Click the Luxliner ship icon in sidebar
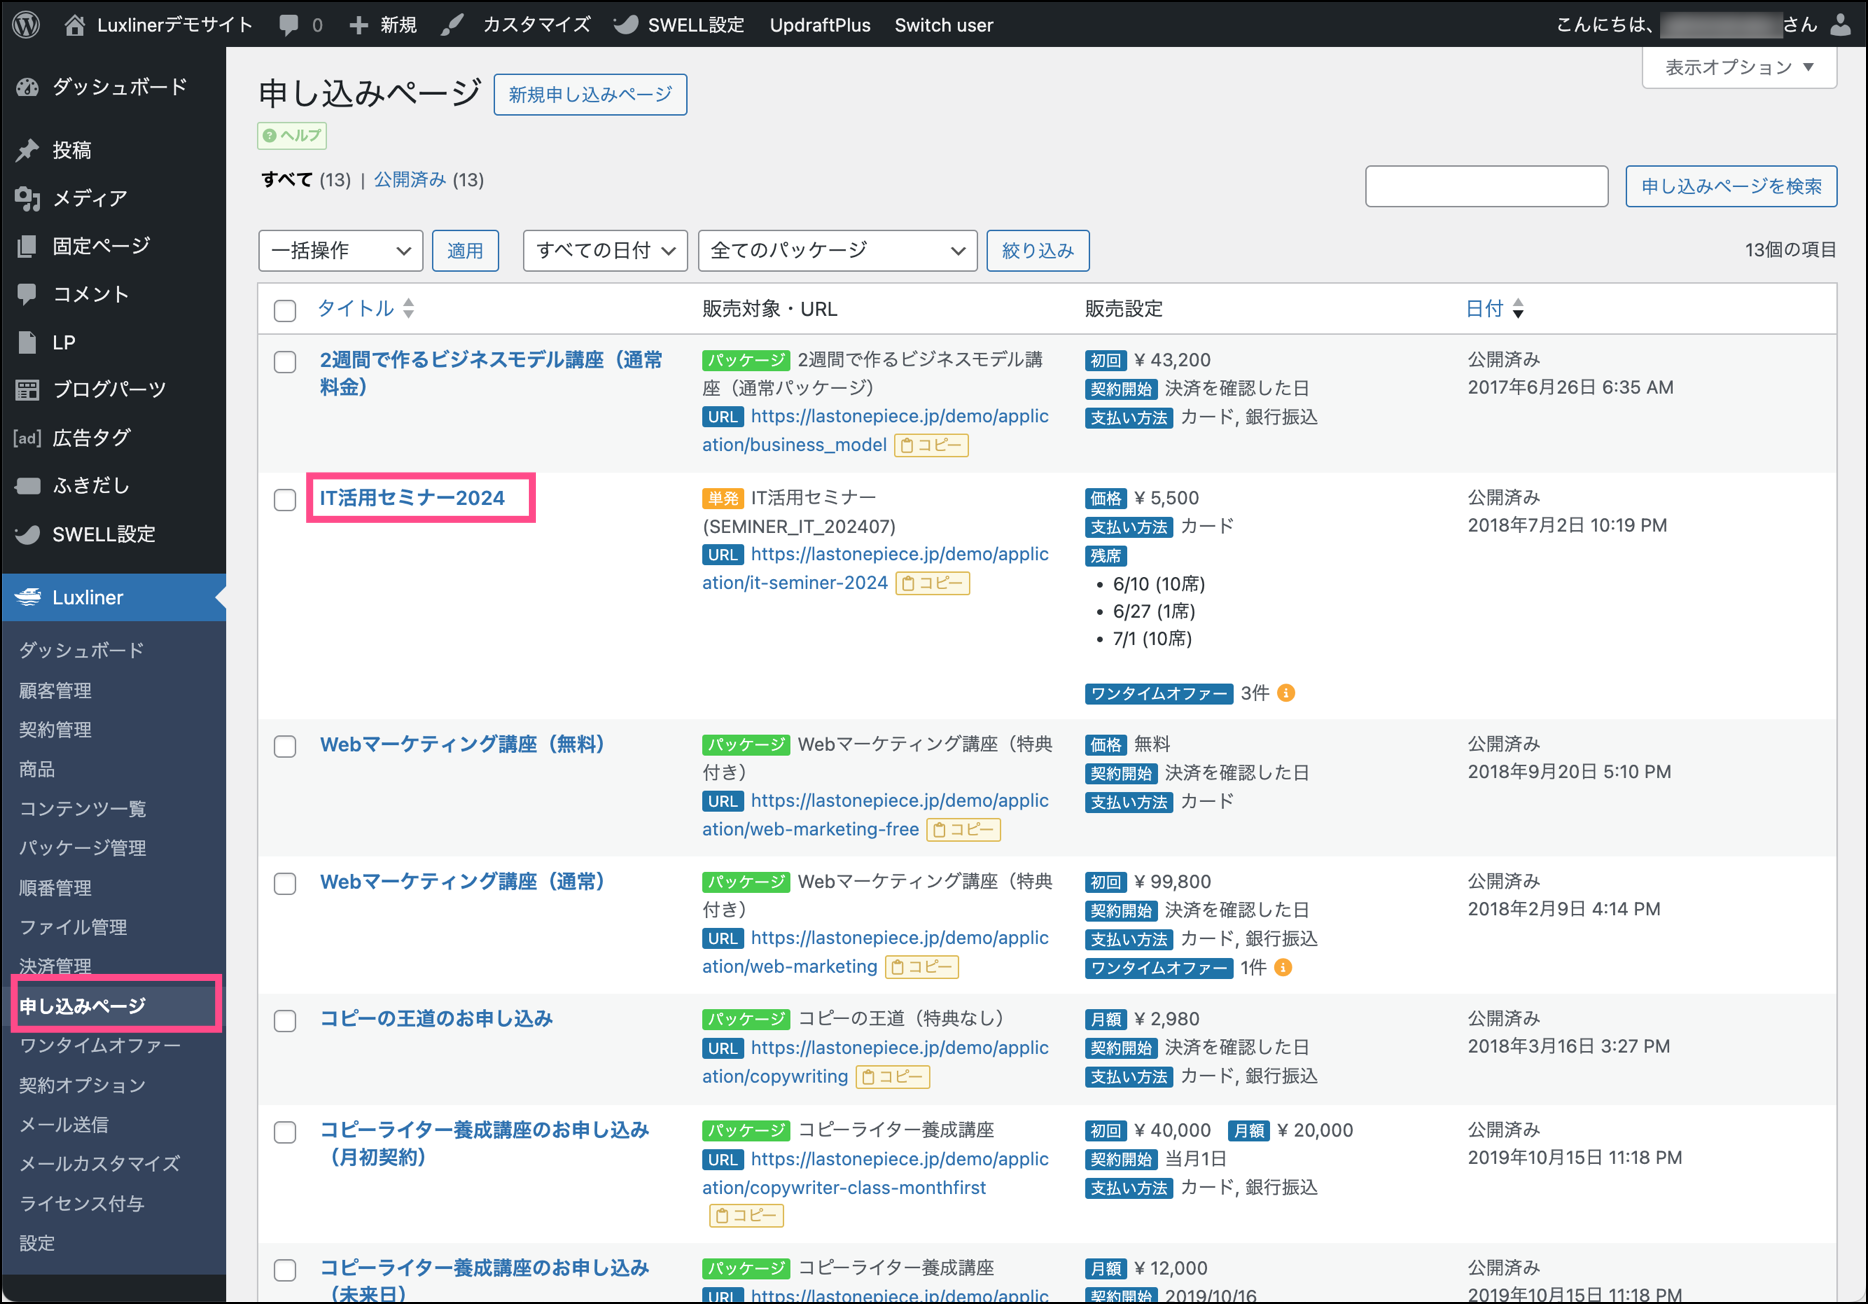Screen dimensions: 1868x1304 (x=28, y=597)
